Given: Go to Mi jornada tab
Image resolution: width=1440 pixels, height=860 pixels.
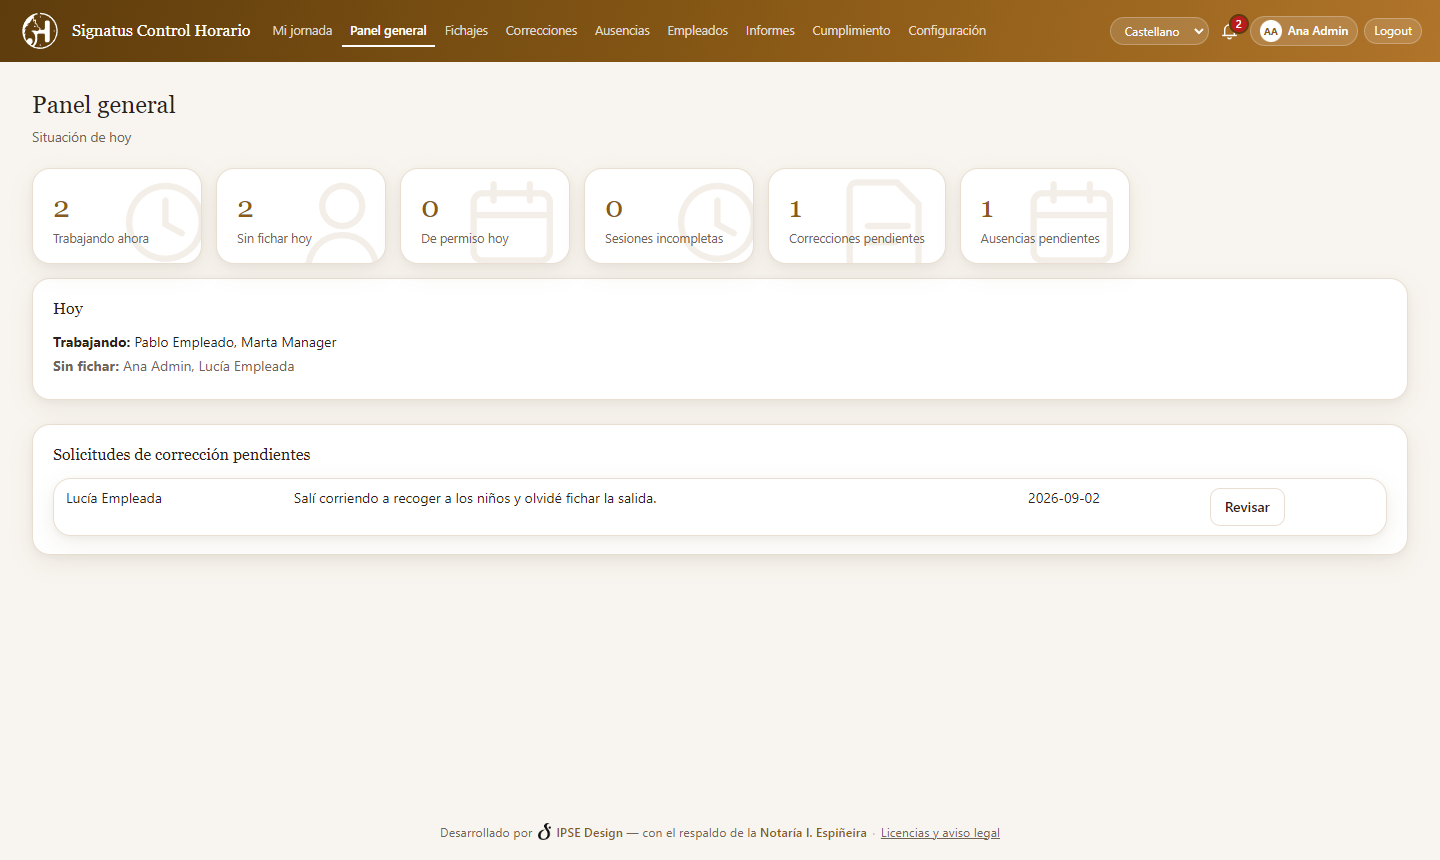Looking at the screenshot, I should pyautogui.click(x=302, y=31).
